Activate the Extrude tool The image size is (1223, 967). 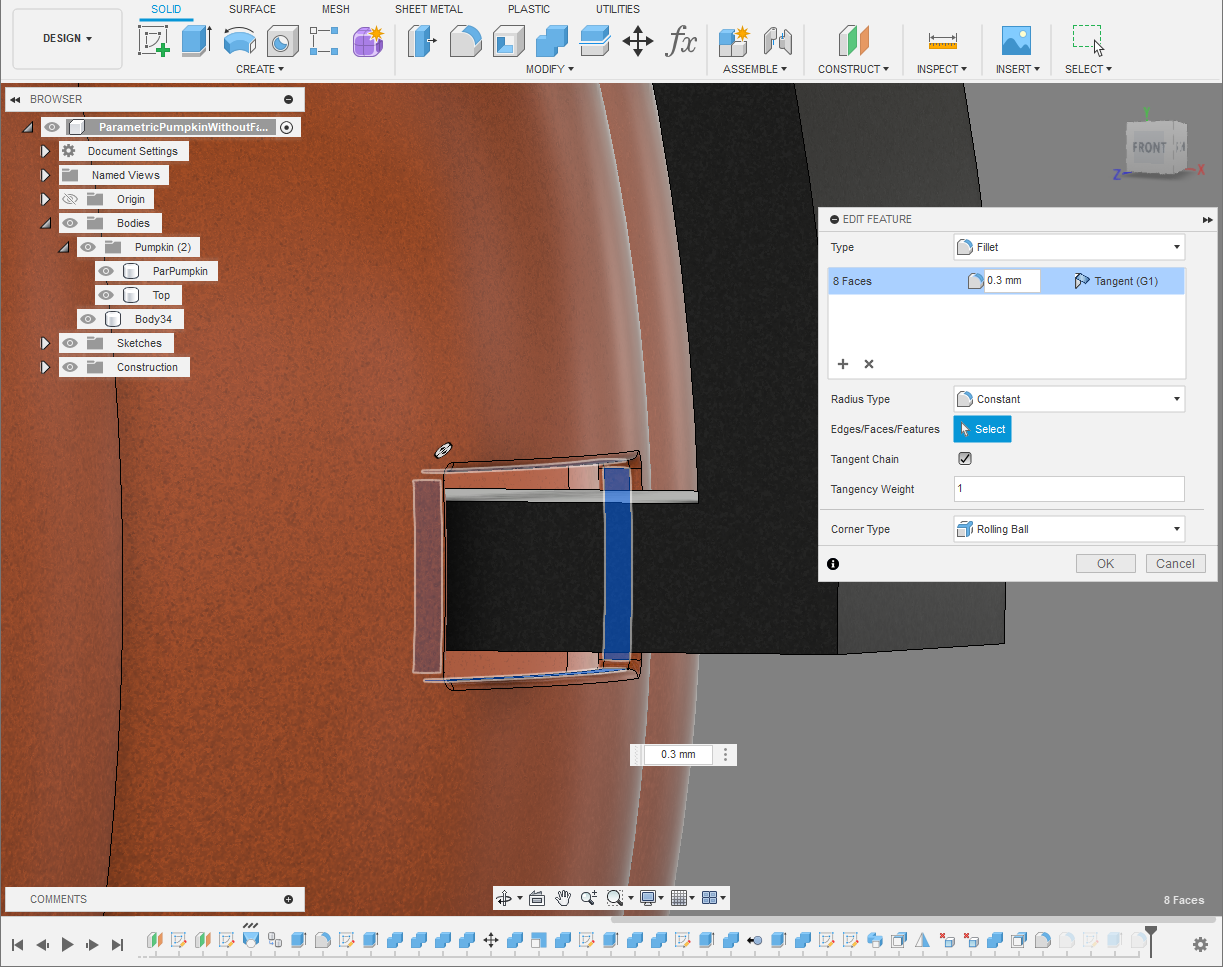pos(196,41)
